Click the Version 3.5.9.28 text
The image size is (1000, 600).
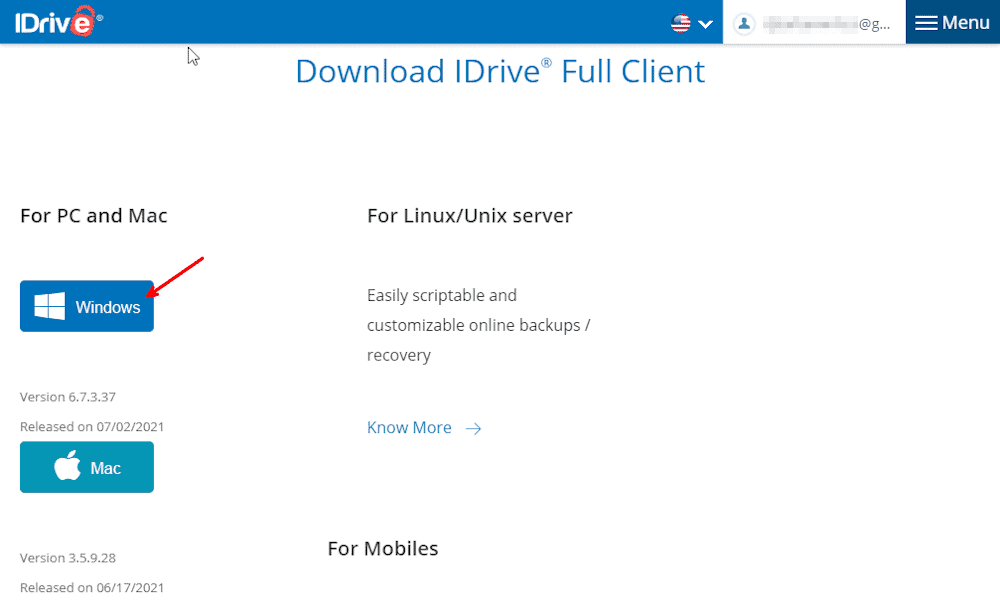68,558
